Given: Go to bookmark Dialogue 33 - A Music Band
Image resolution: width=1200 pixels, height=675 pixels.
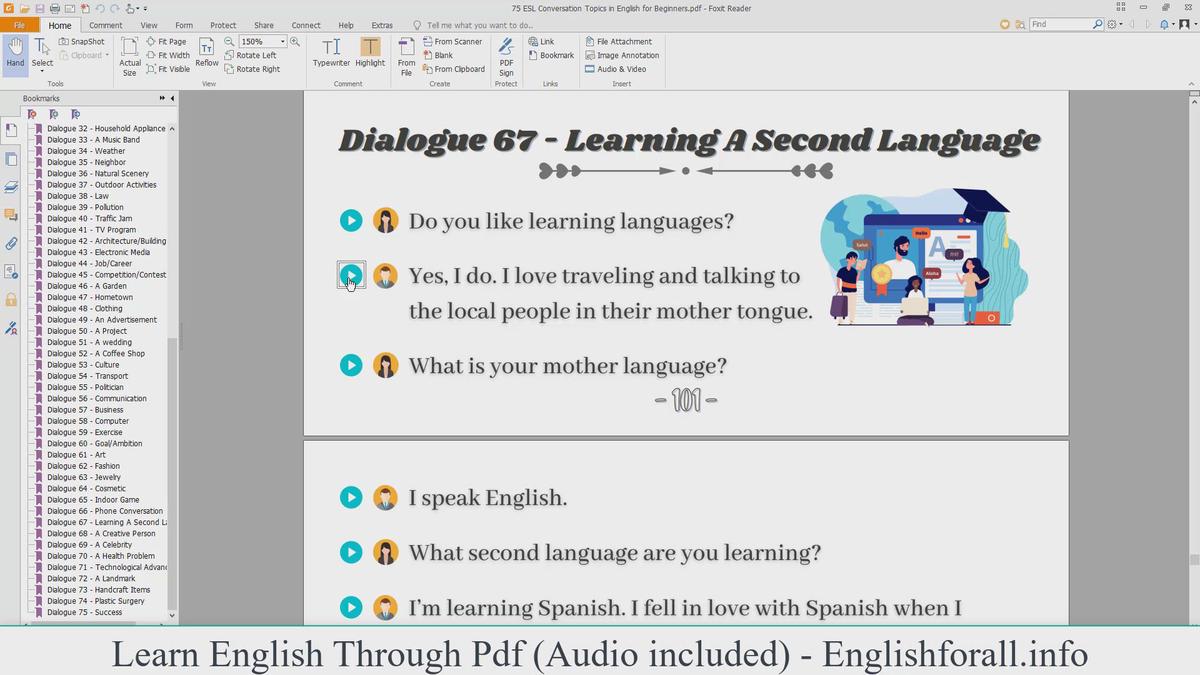Looking at the screenshot, I should pos(93,139).
